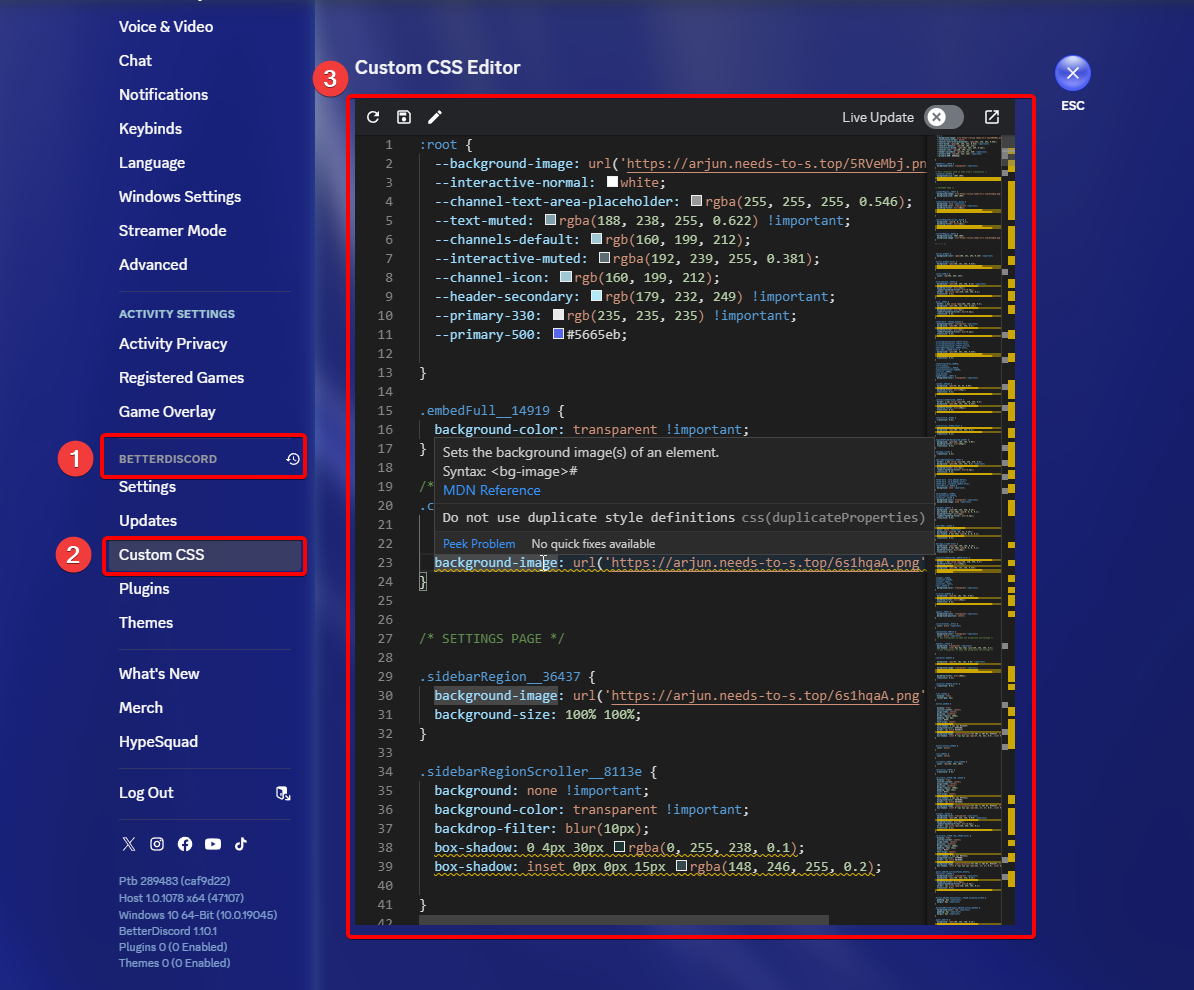Image resolution: width=1194 pixels, height=990 pixels.
Task: Open Advanced settings
Action: [153, 265]
